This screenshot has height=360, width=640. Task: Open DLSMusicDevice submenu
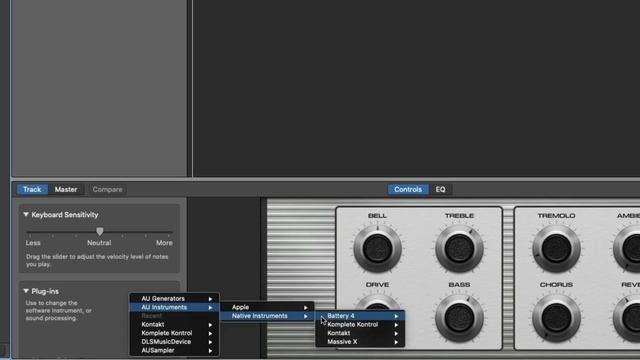[174, 341]
